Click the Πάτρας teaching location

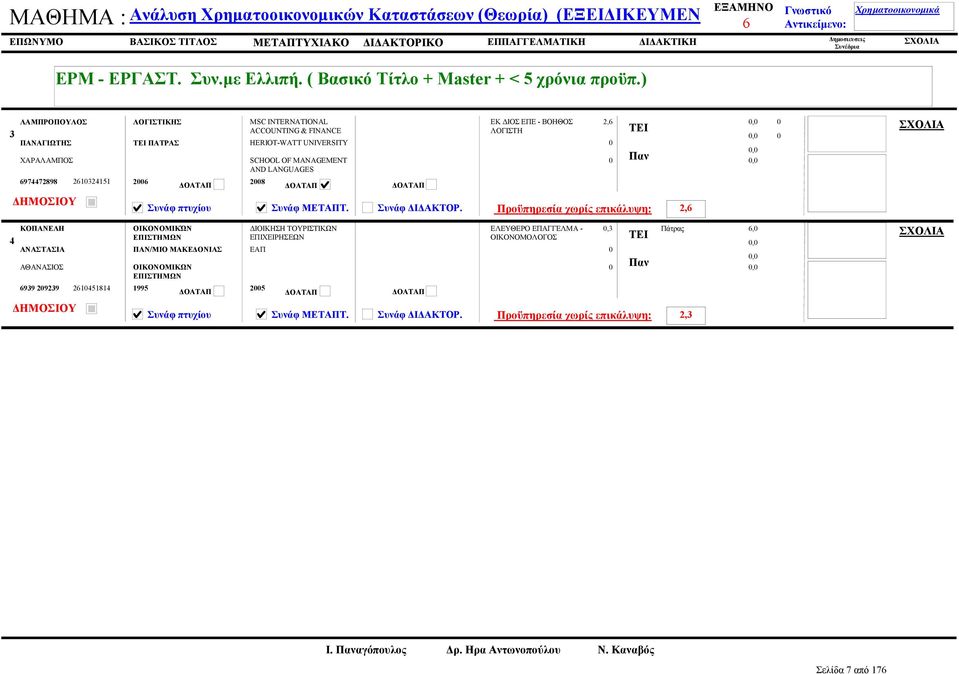[x=673, y=229]
